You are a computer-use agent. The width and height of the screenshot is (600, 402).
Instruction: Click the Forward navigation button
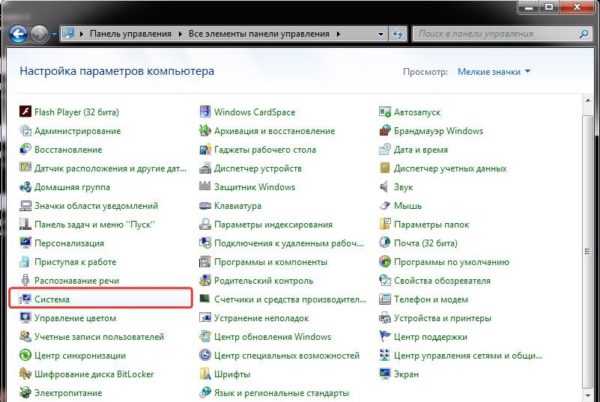tap(39, 34)
